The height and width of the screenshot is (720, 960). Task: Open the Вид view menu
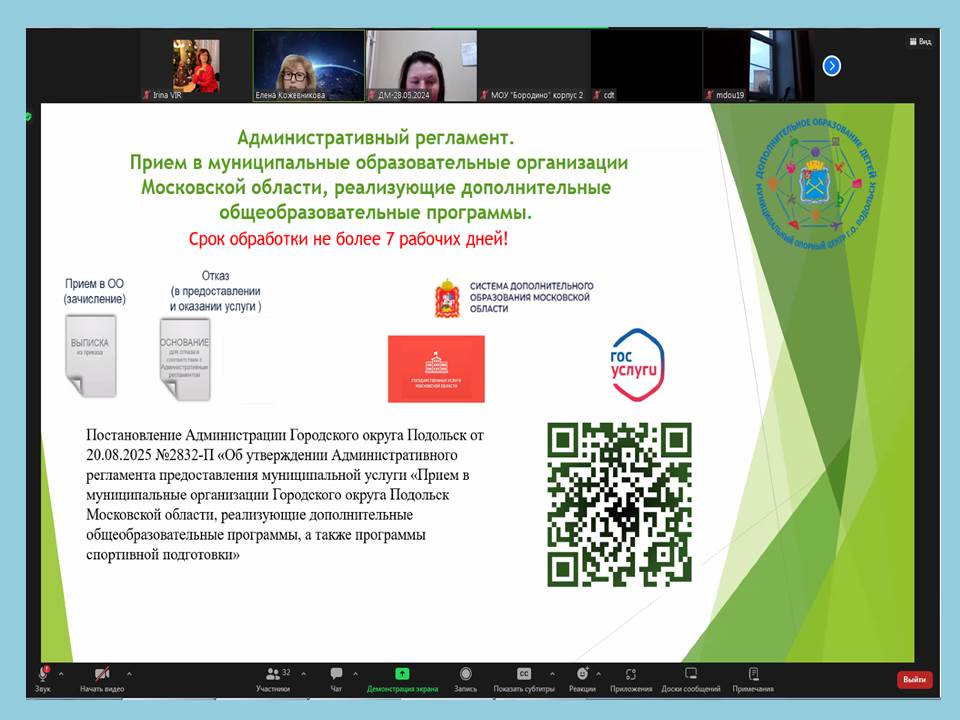[x=920, y=41]
